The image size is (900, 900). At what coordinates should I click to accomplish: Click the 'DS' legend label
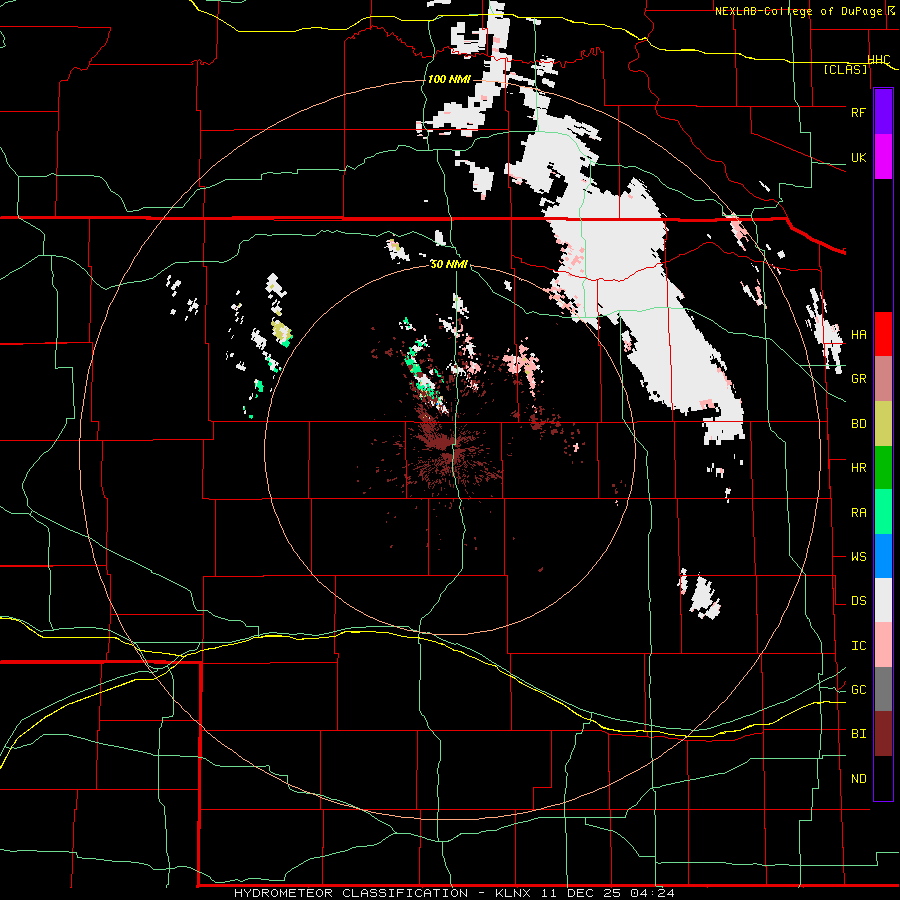click(x=858, y=601)
